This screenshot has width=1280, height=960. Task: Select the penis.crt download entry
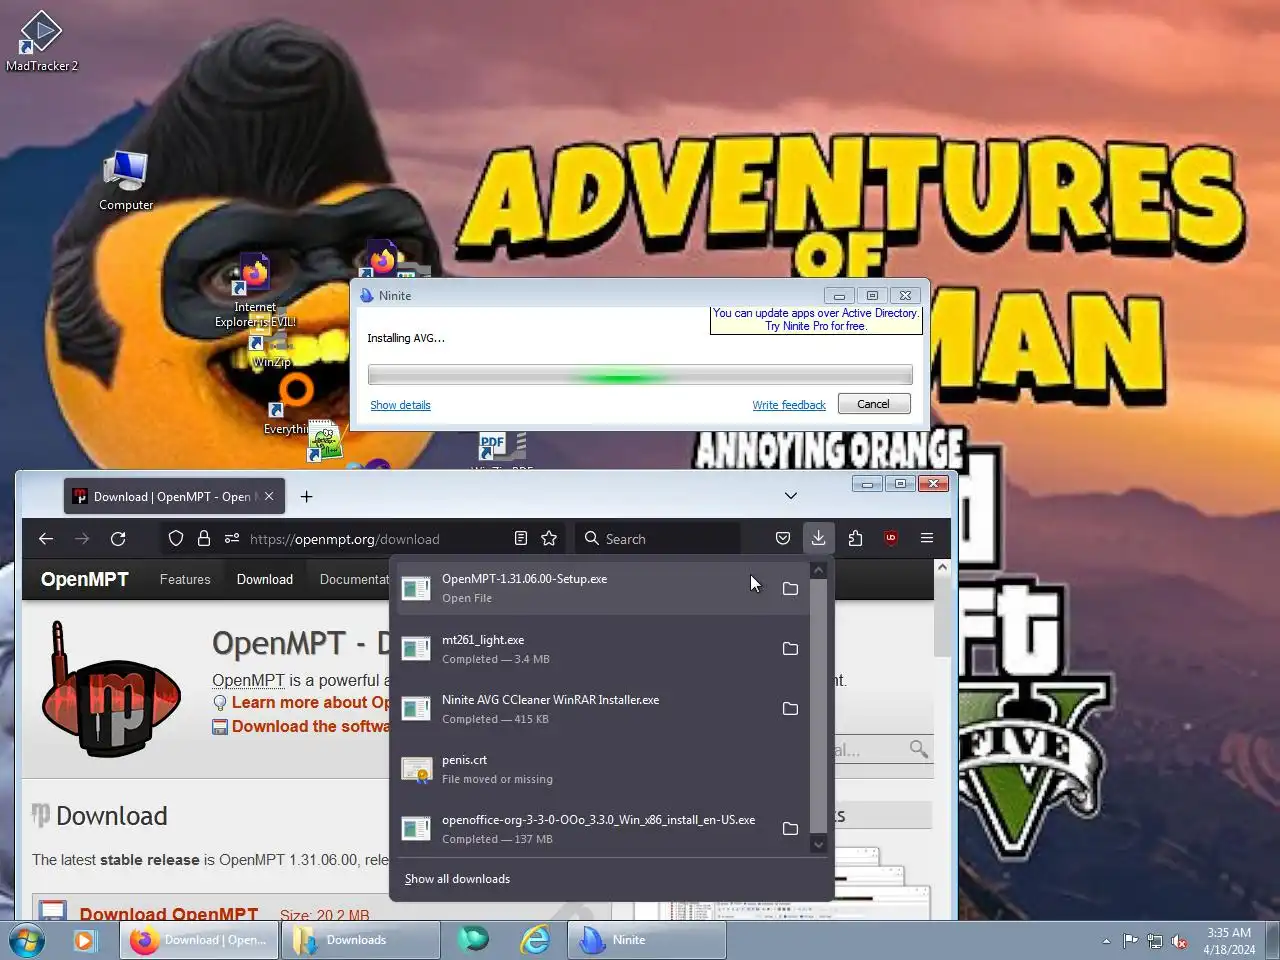tap(603, 768)
